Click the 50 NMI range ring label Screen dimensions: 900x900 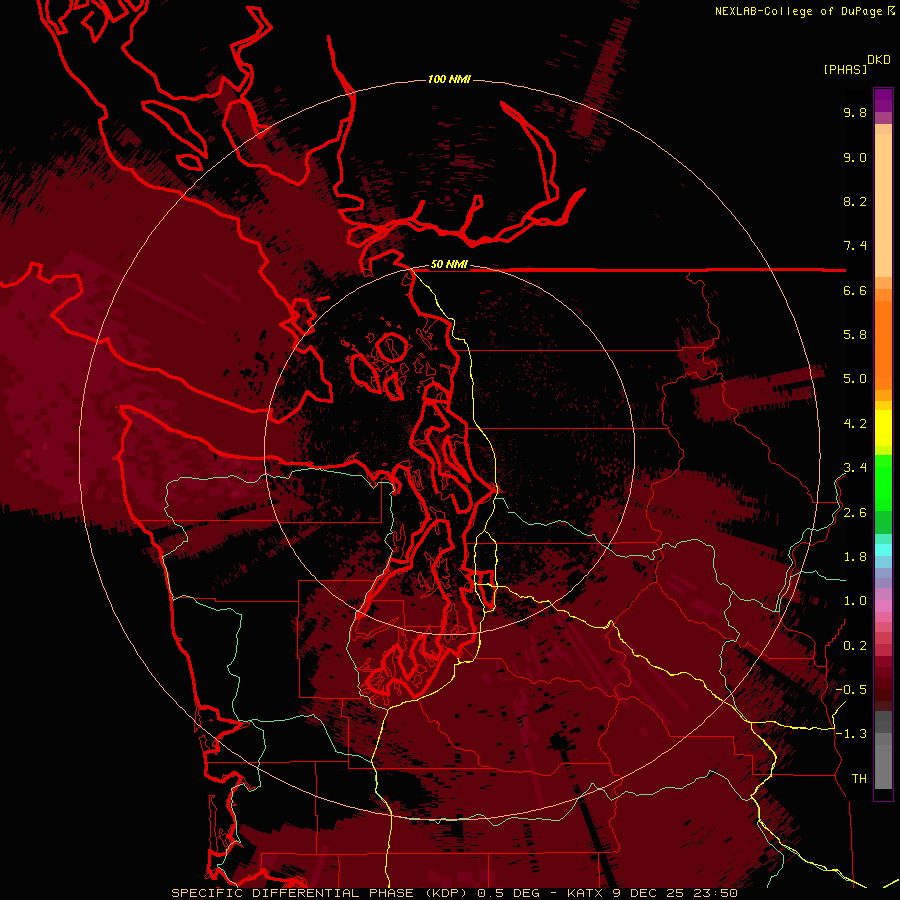[449, 265]
